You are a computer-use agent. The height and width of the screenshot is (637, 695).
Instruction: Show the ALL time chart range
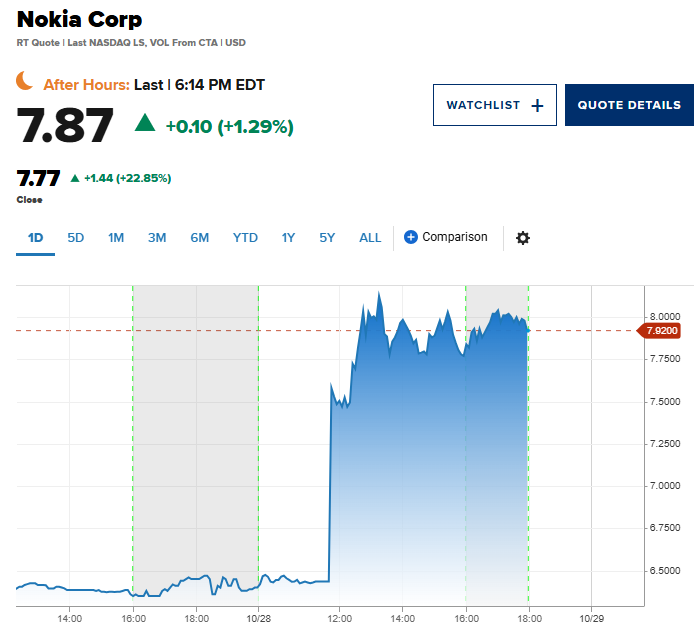coord(370,238)
